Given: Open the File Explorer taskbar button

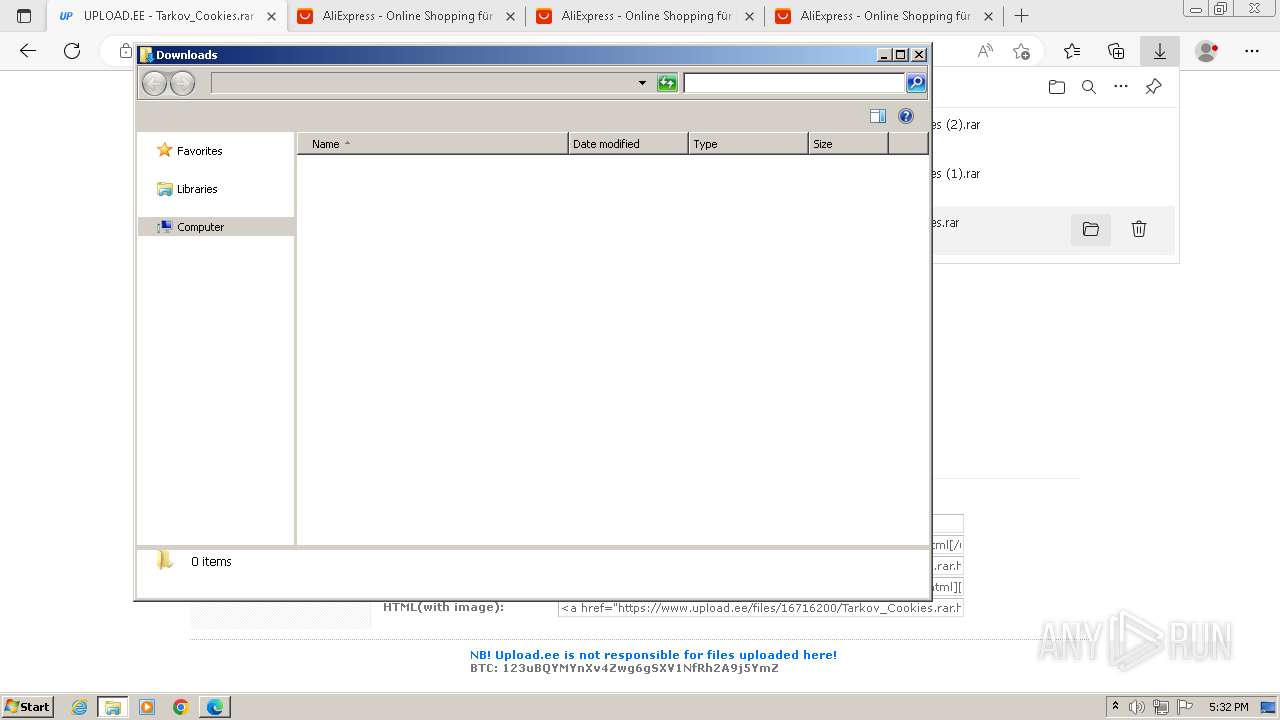Looking at the screenshot, I should pyautogui.click(x=113, y=707).
